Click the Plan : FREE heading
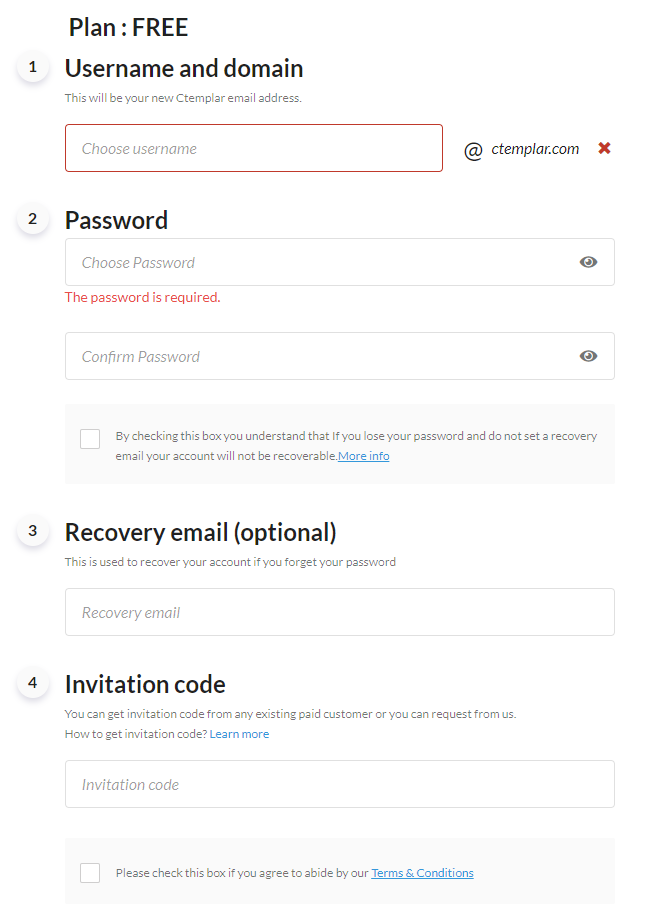 (128, 27)
